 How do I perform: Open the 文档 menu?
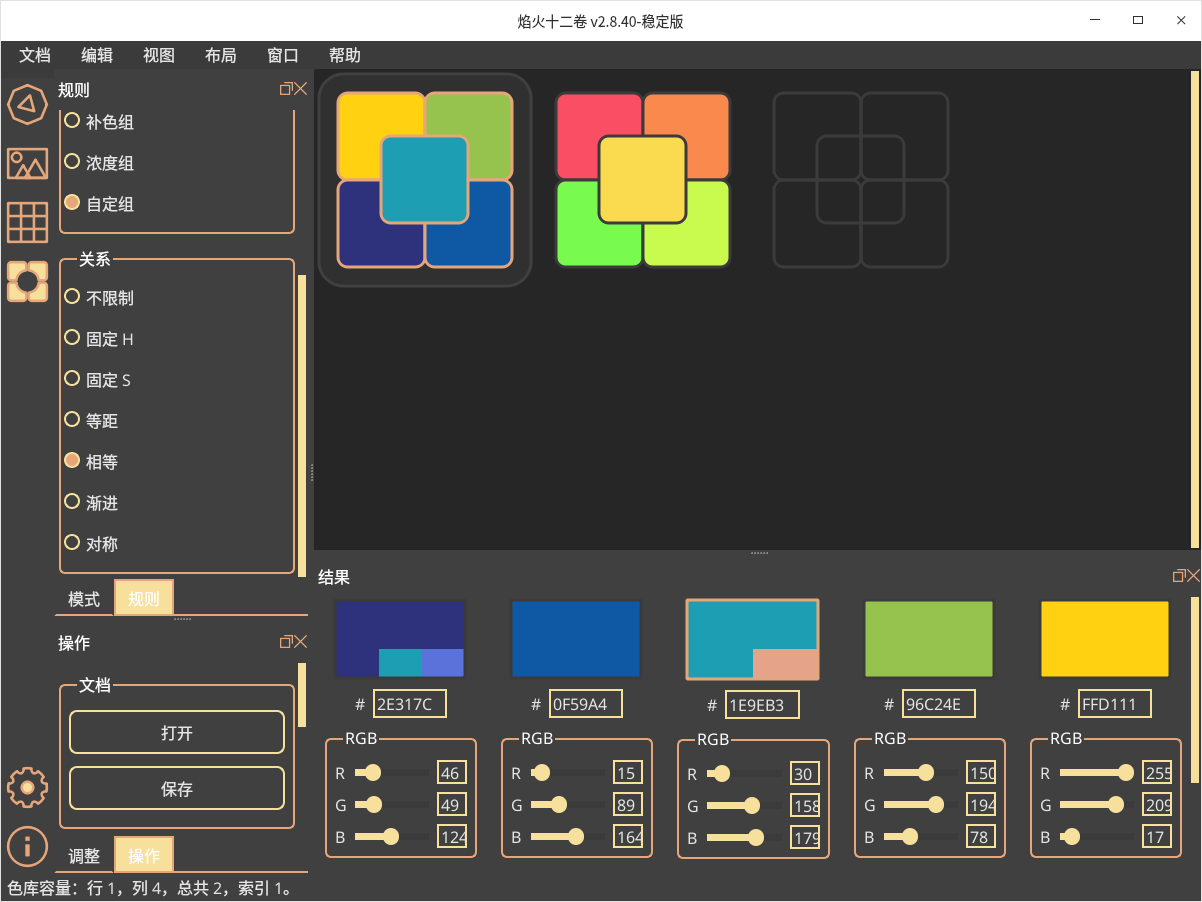click(x=35, y=56)
